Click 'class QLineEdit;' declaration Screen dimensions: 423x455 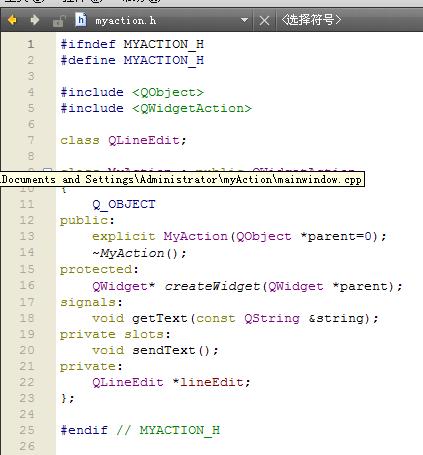(x=123, y=140)
